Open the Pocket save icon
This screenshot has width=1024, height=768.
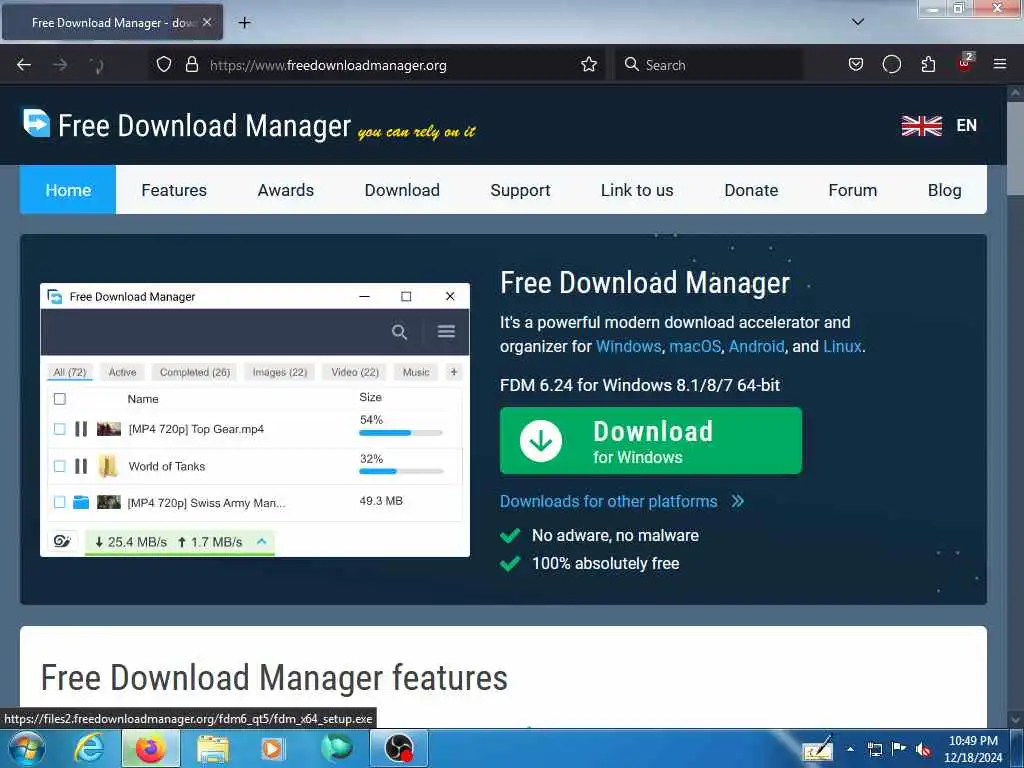pos(856,65)
